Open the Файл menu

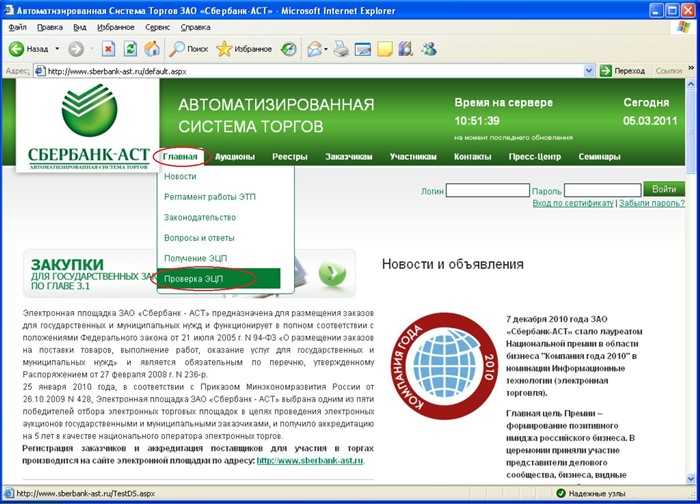[17, 27]
